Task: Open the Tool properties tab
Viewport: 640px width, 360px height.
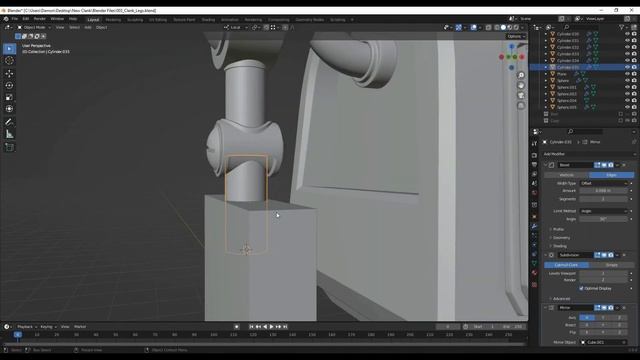Action: pyautogui.click(x=534, y=144)
